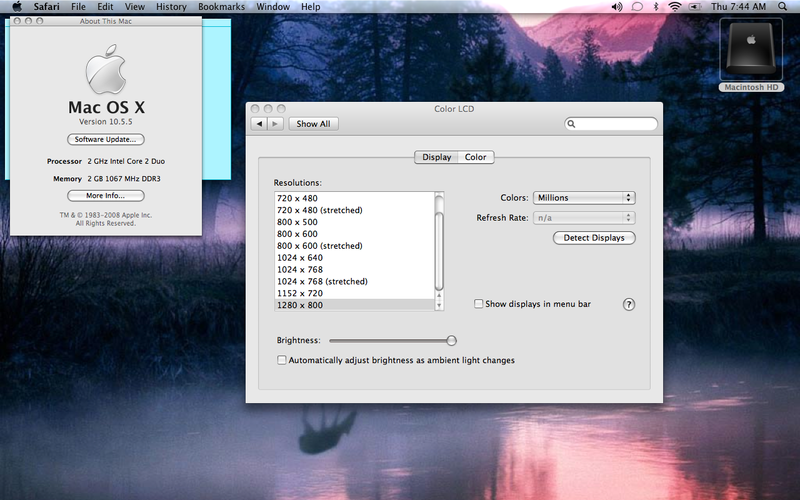
Task: Toggle automatically adjust brightness checkbox
Action: coord(282,360)
